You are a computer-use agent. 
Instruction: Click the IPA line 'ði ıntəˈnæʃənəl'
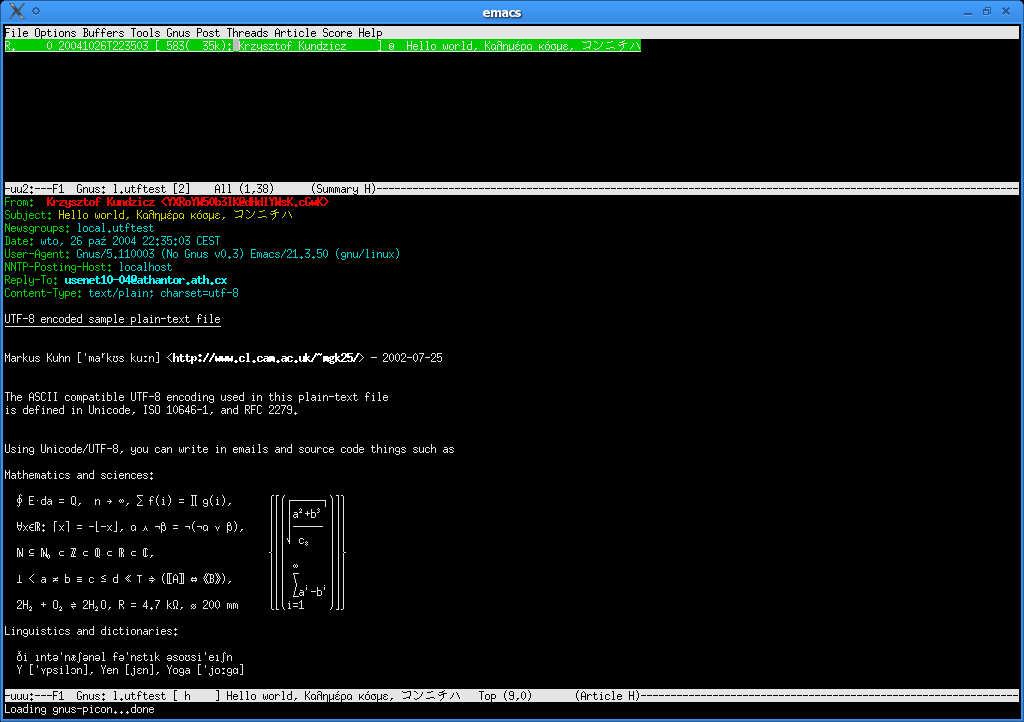coord(124,657)
